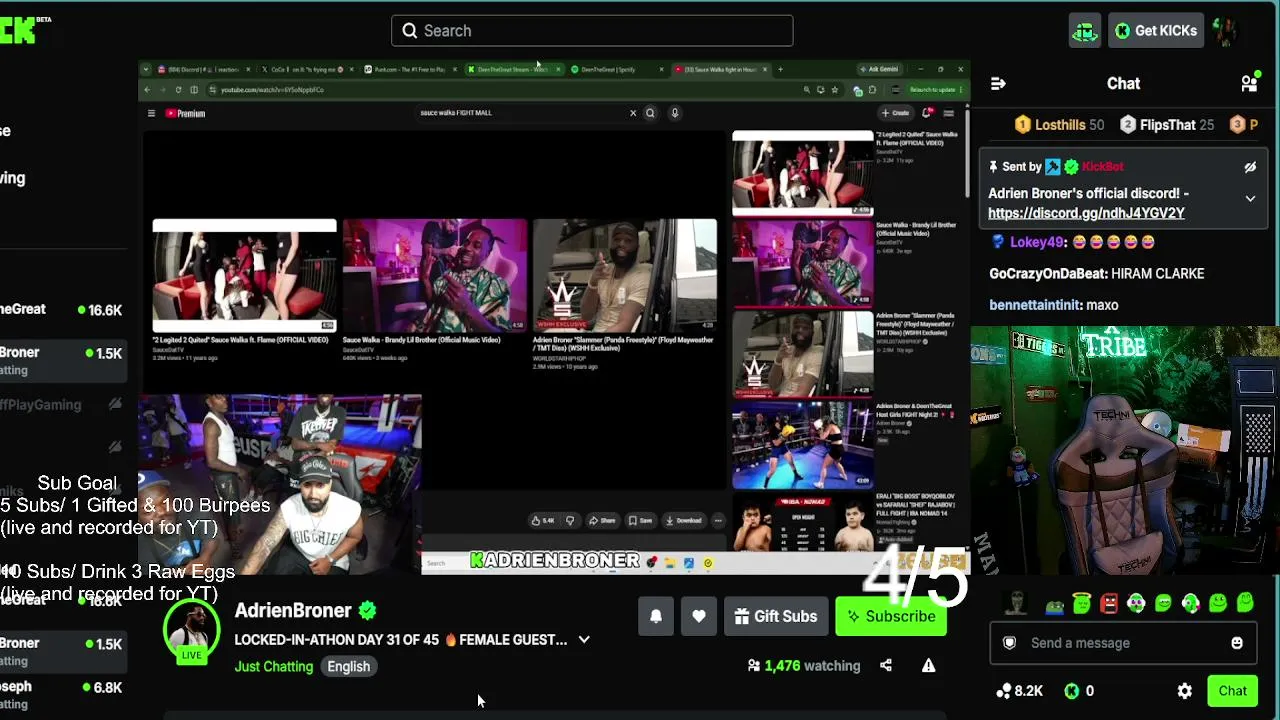Open the discord.gg invite link in chat
Image resolution: width=1280 pixels, height=720 pixels.
coord(1086,213)
